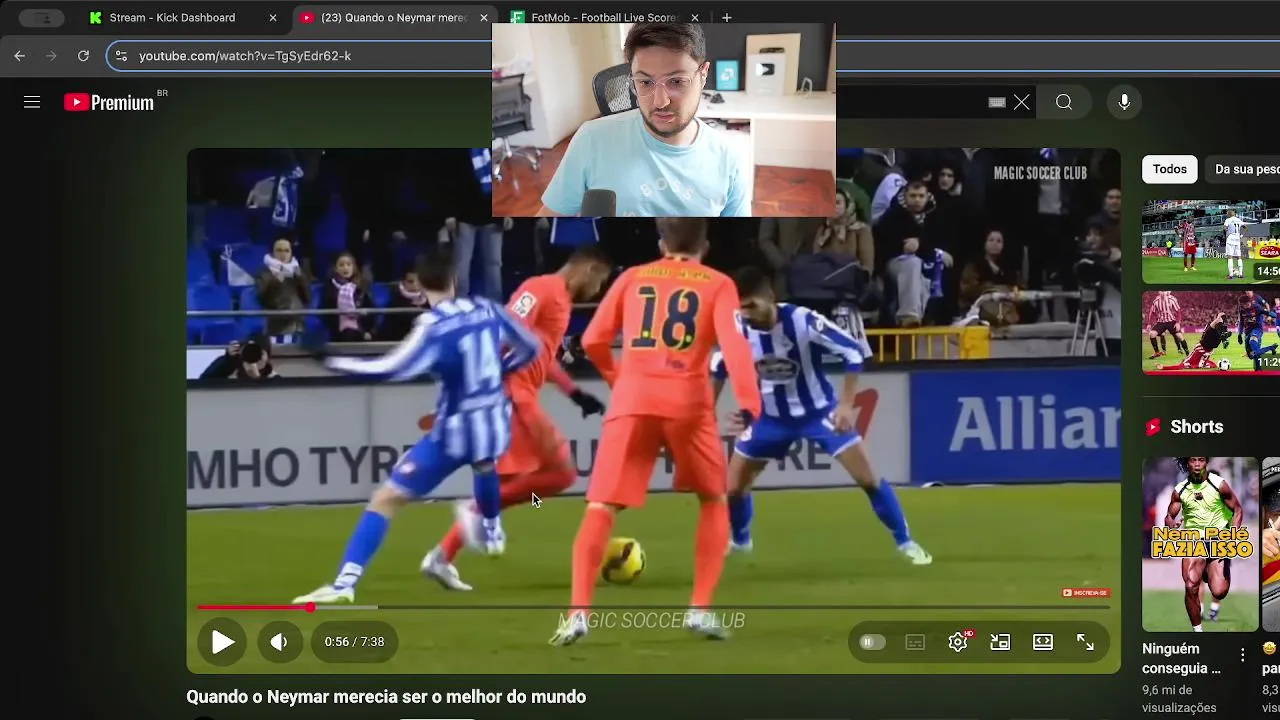Open tab search dropdown at top left
The height and width of the screenshot is (720, 1280).
(x=42, y=18)
